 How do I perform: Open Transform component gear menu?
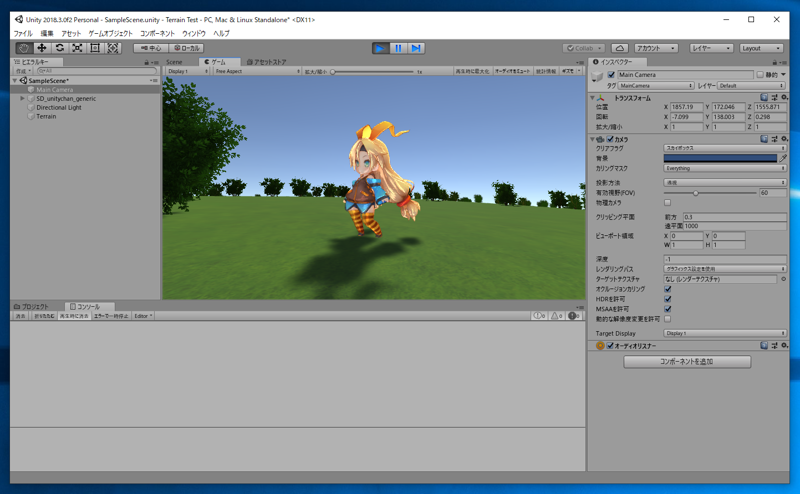784,97
